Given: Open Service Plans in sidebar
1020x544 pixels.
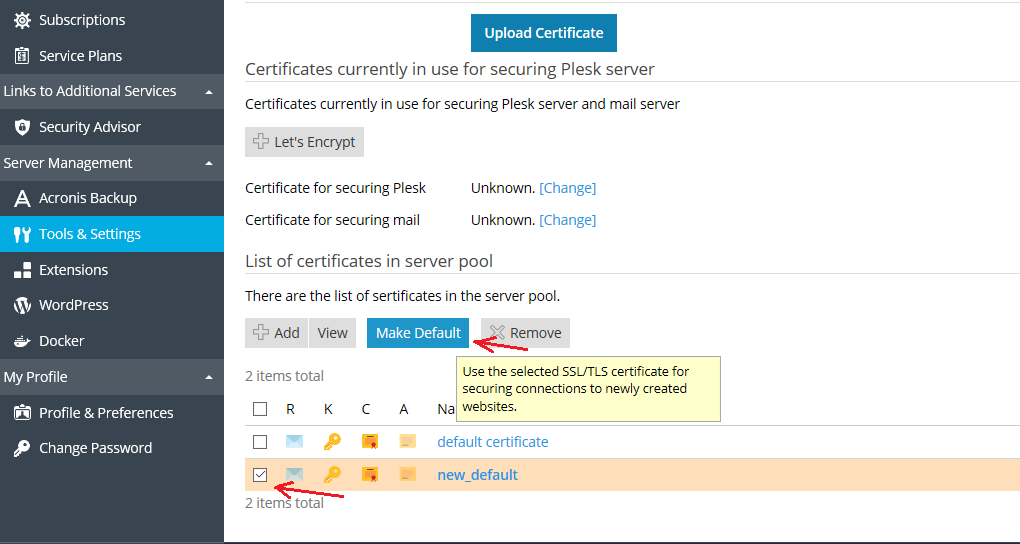Looking at the screenshot, I should click(x=80, y=56).
